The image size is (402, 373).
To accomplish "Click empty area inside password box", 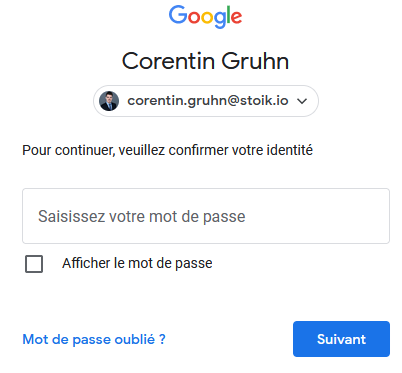I will pyautogui.click(x=317, y=216).
